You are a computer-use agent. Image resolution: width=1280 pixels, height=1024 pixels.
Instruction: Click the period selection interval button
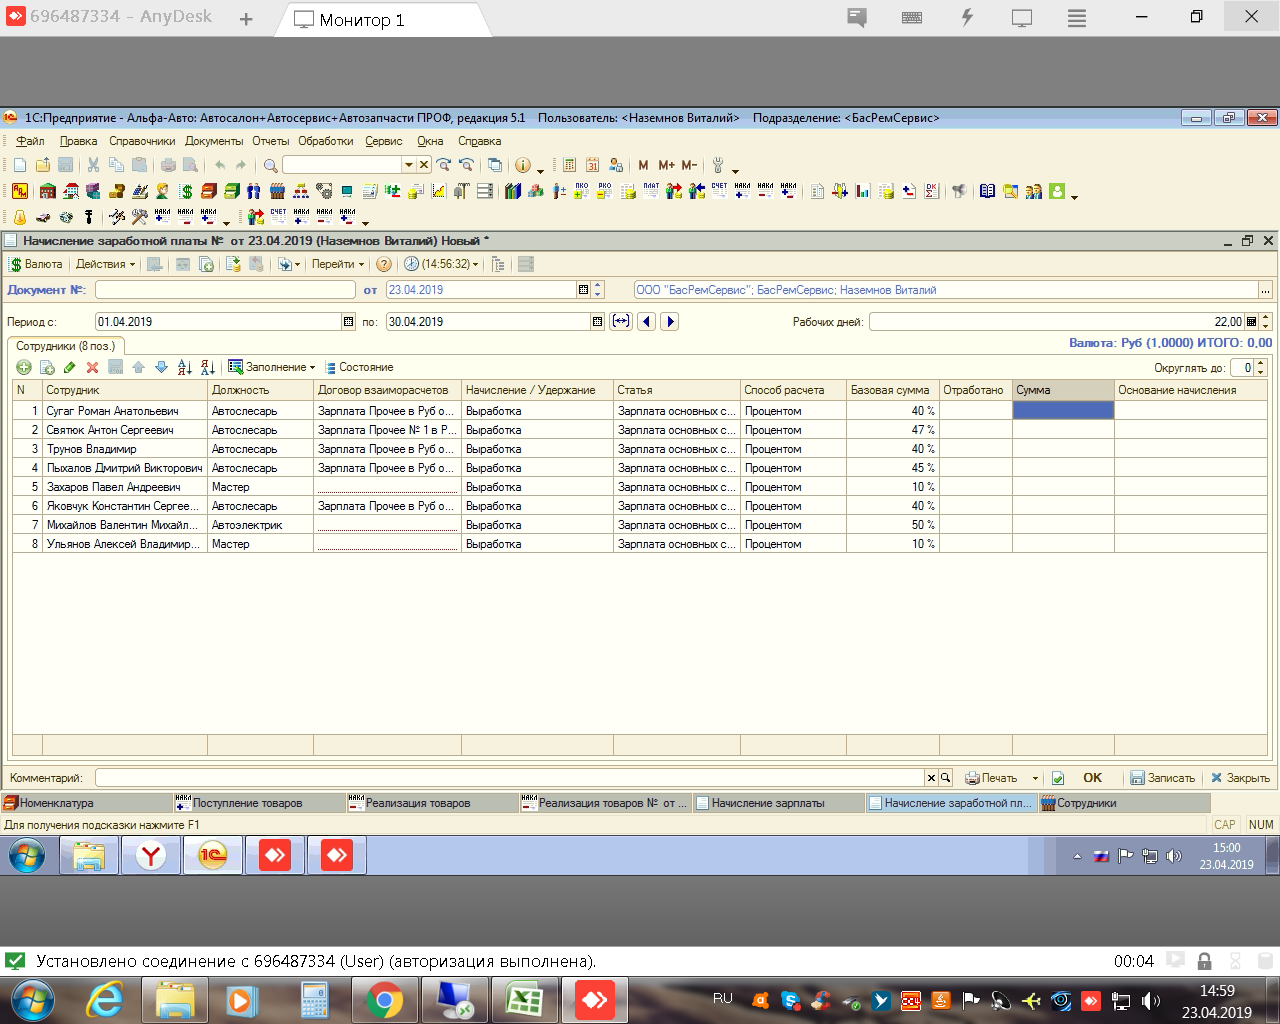621,322
